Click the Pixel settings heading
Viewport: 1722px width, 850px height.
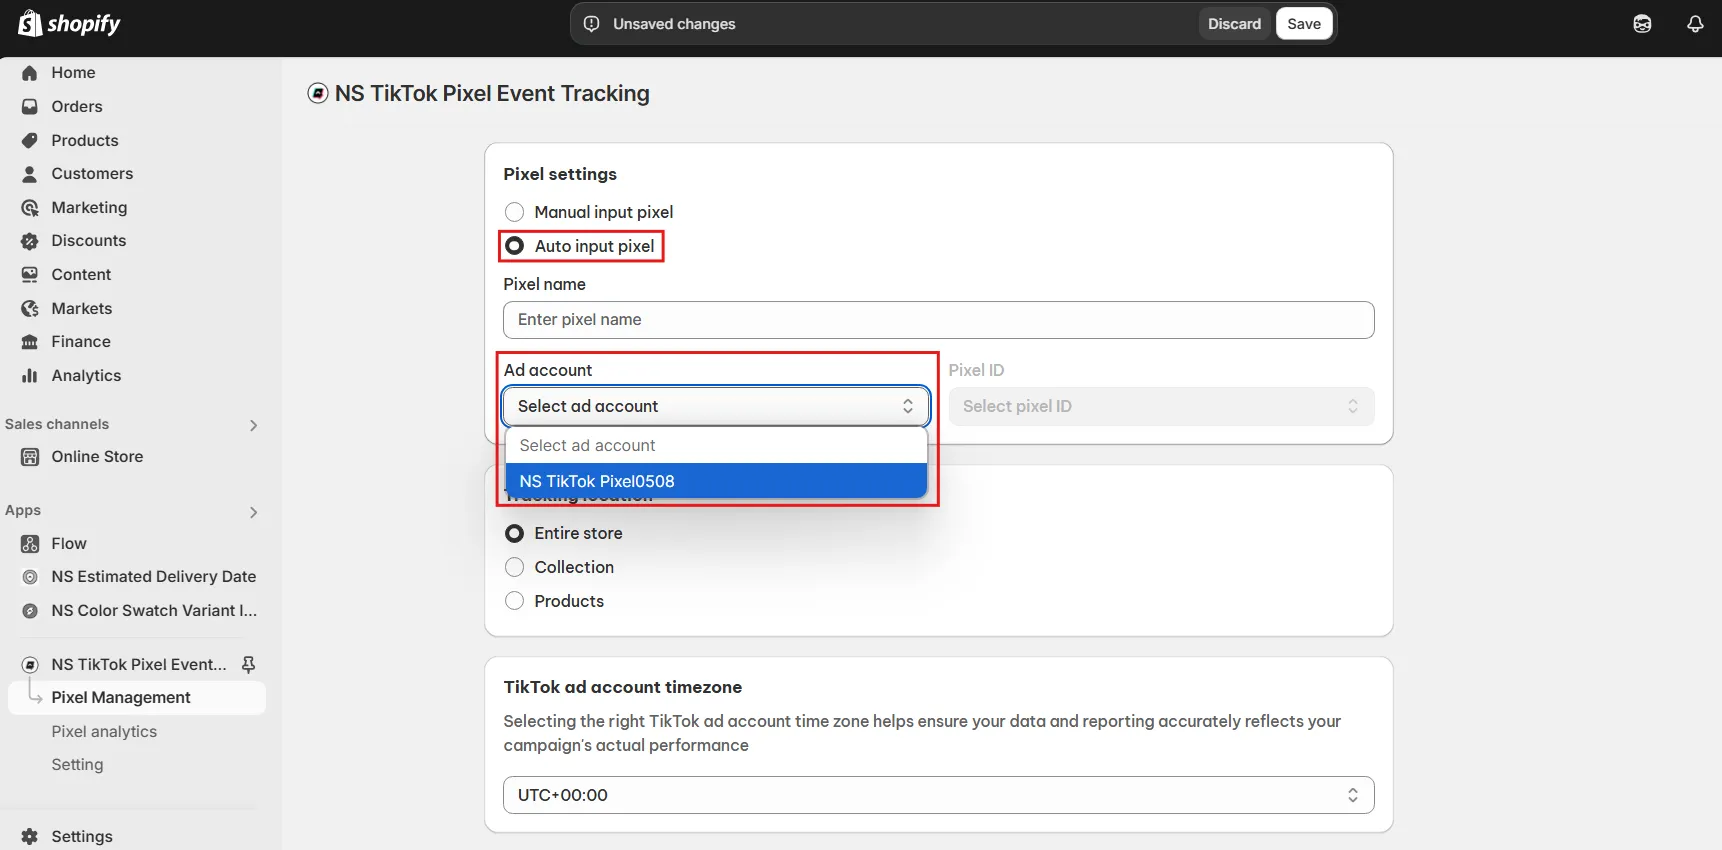coord(560,174)
